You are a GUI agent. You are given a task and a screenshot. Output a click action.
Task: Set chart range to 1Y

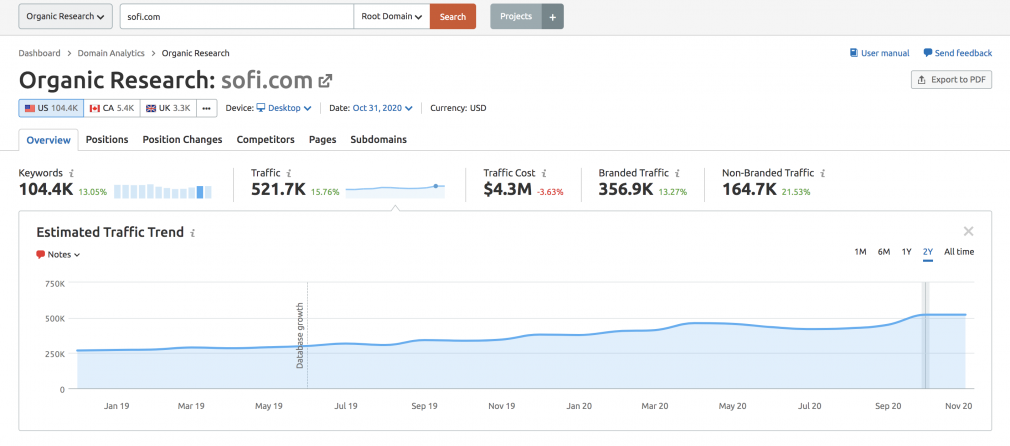906,252
